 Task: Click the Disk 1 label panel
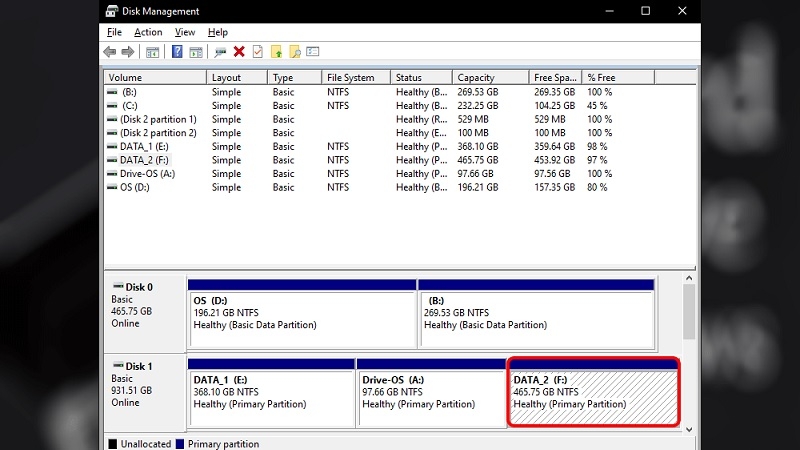tap(145, 392)
